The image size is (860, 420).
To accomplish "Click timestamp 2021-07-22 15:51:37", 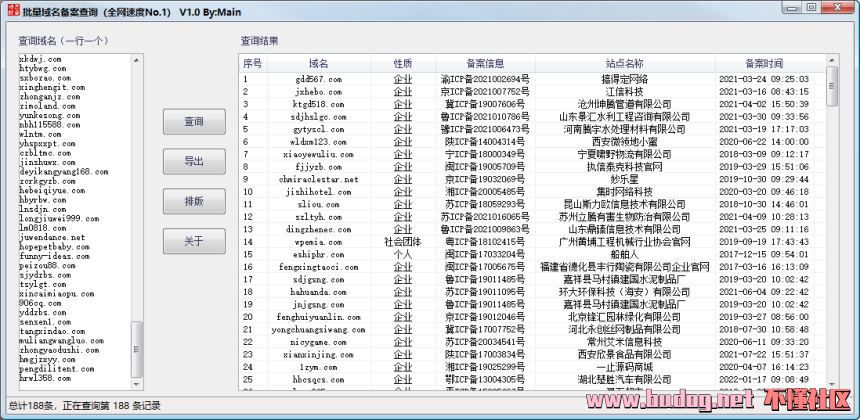I will tap(764, 355).
